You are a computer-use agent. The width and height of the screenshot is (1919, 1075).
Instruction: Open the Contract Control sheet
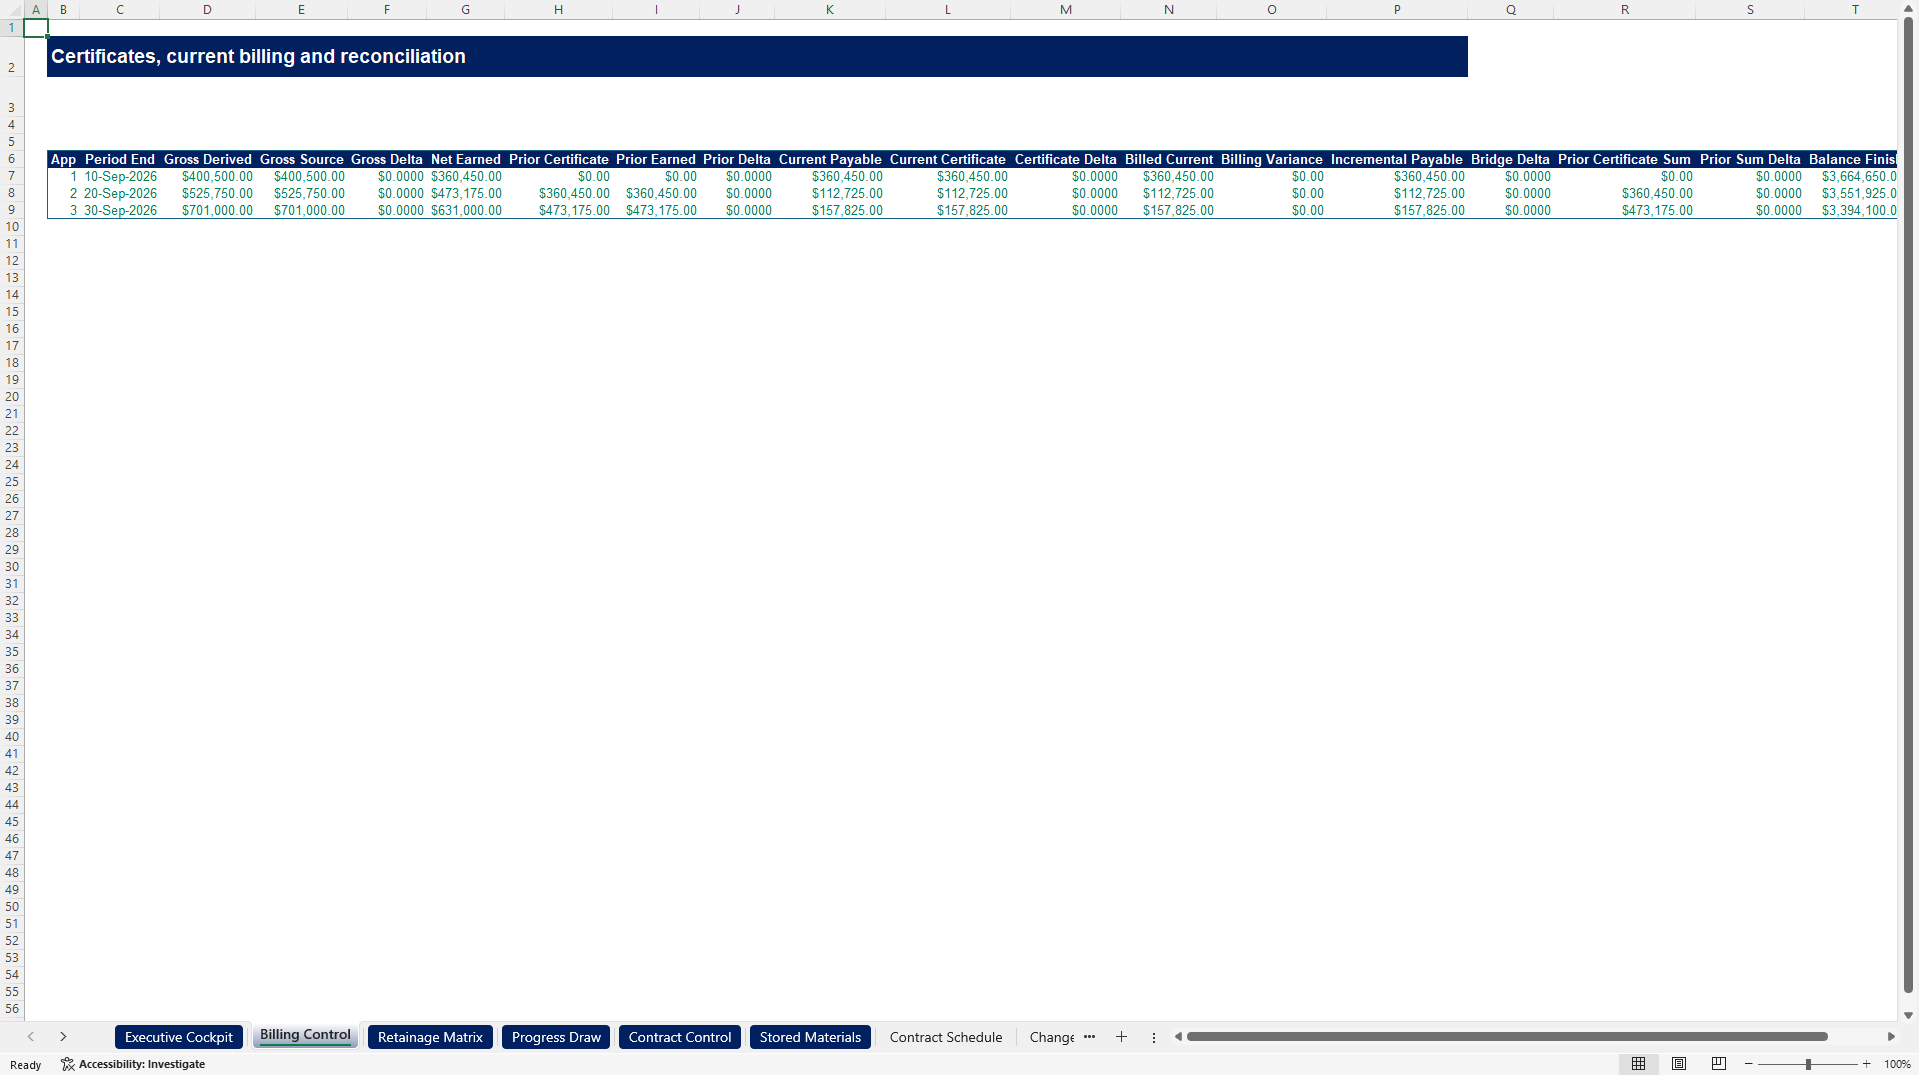pyautogui.click(x=680, y=1037)
